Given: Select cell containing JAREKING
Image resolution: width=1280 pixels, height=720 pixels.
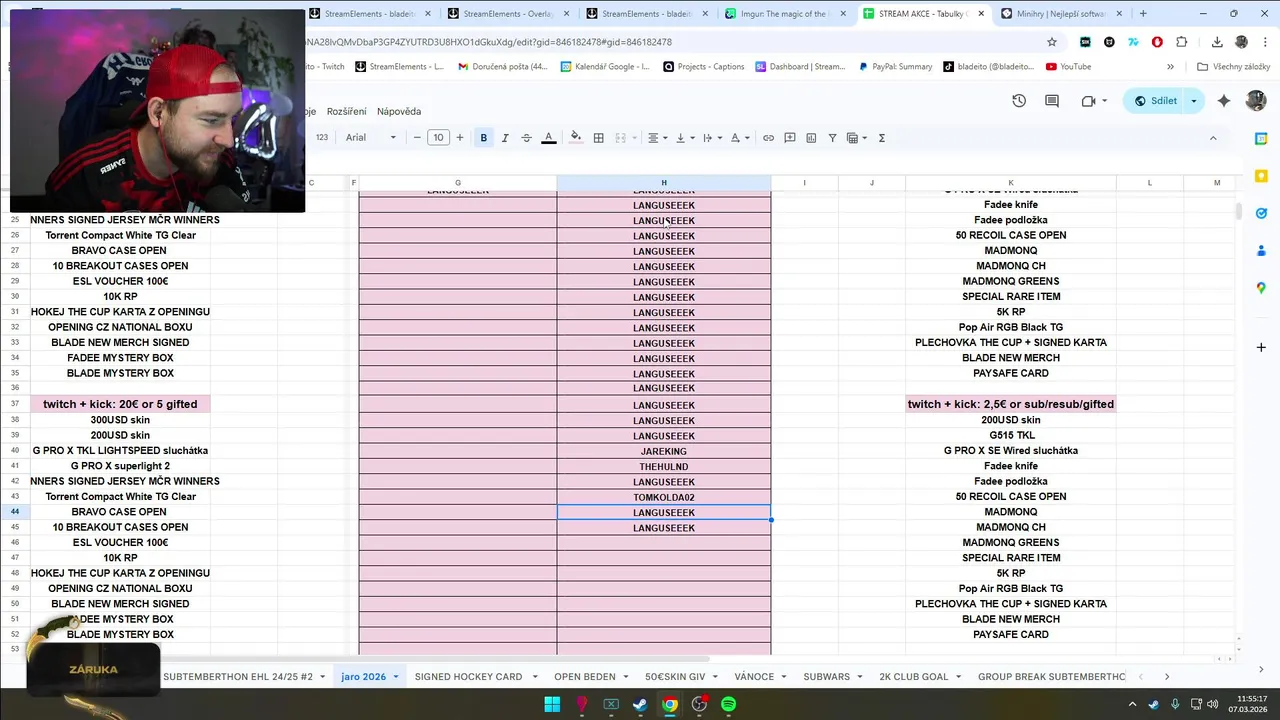Looking at the screenshot, I should click(664, 451).
